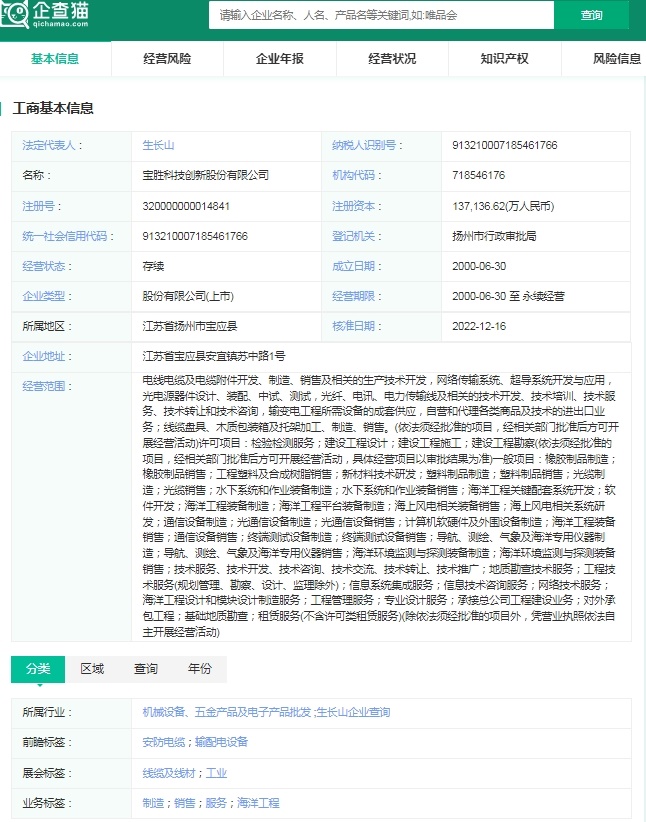Open the 生长山企业查询 link
646x822 pixels.
[353, 712]
